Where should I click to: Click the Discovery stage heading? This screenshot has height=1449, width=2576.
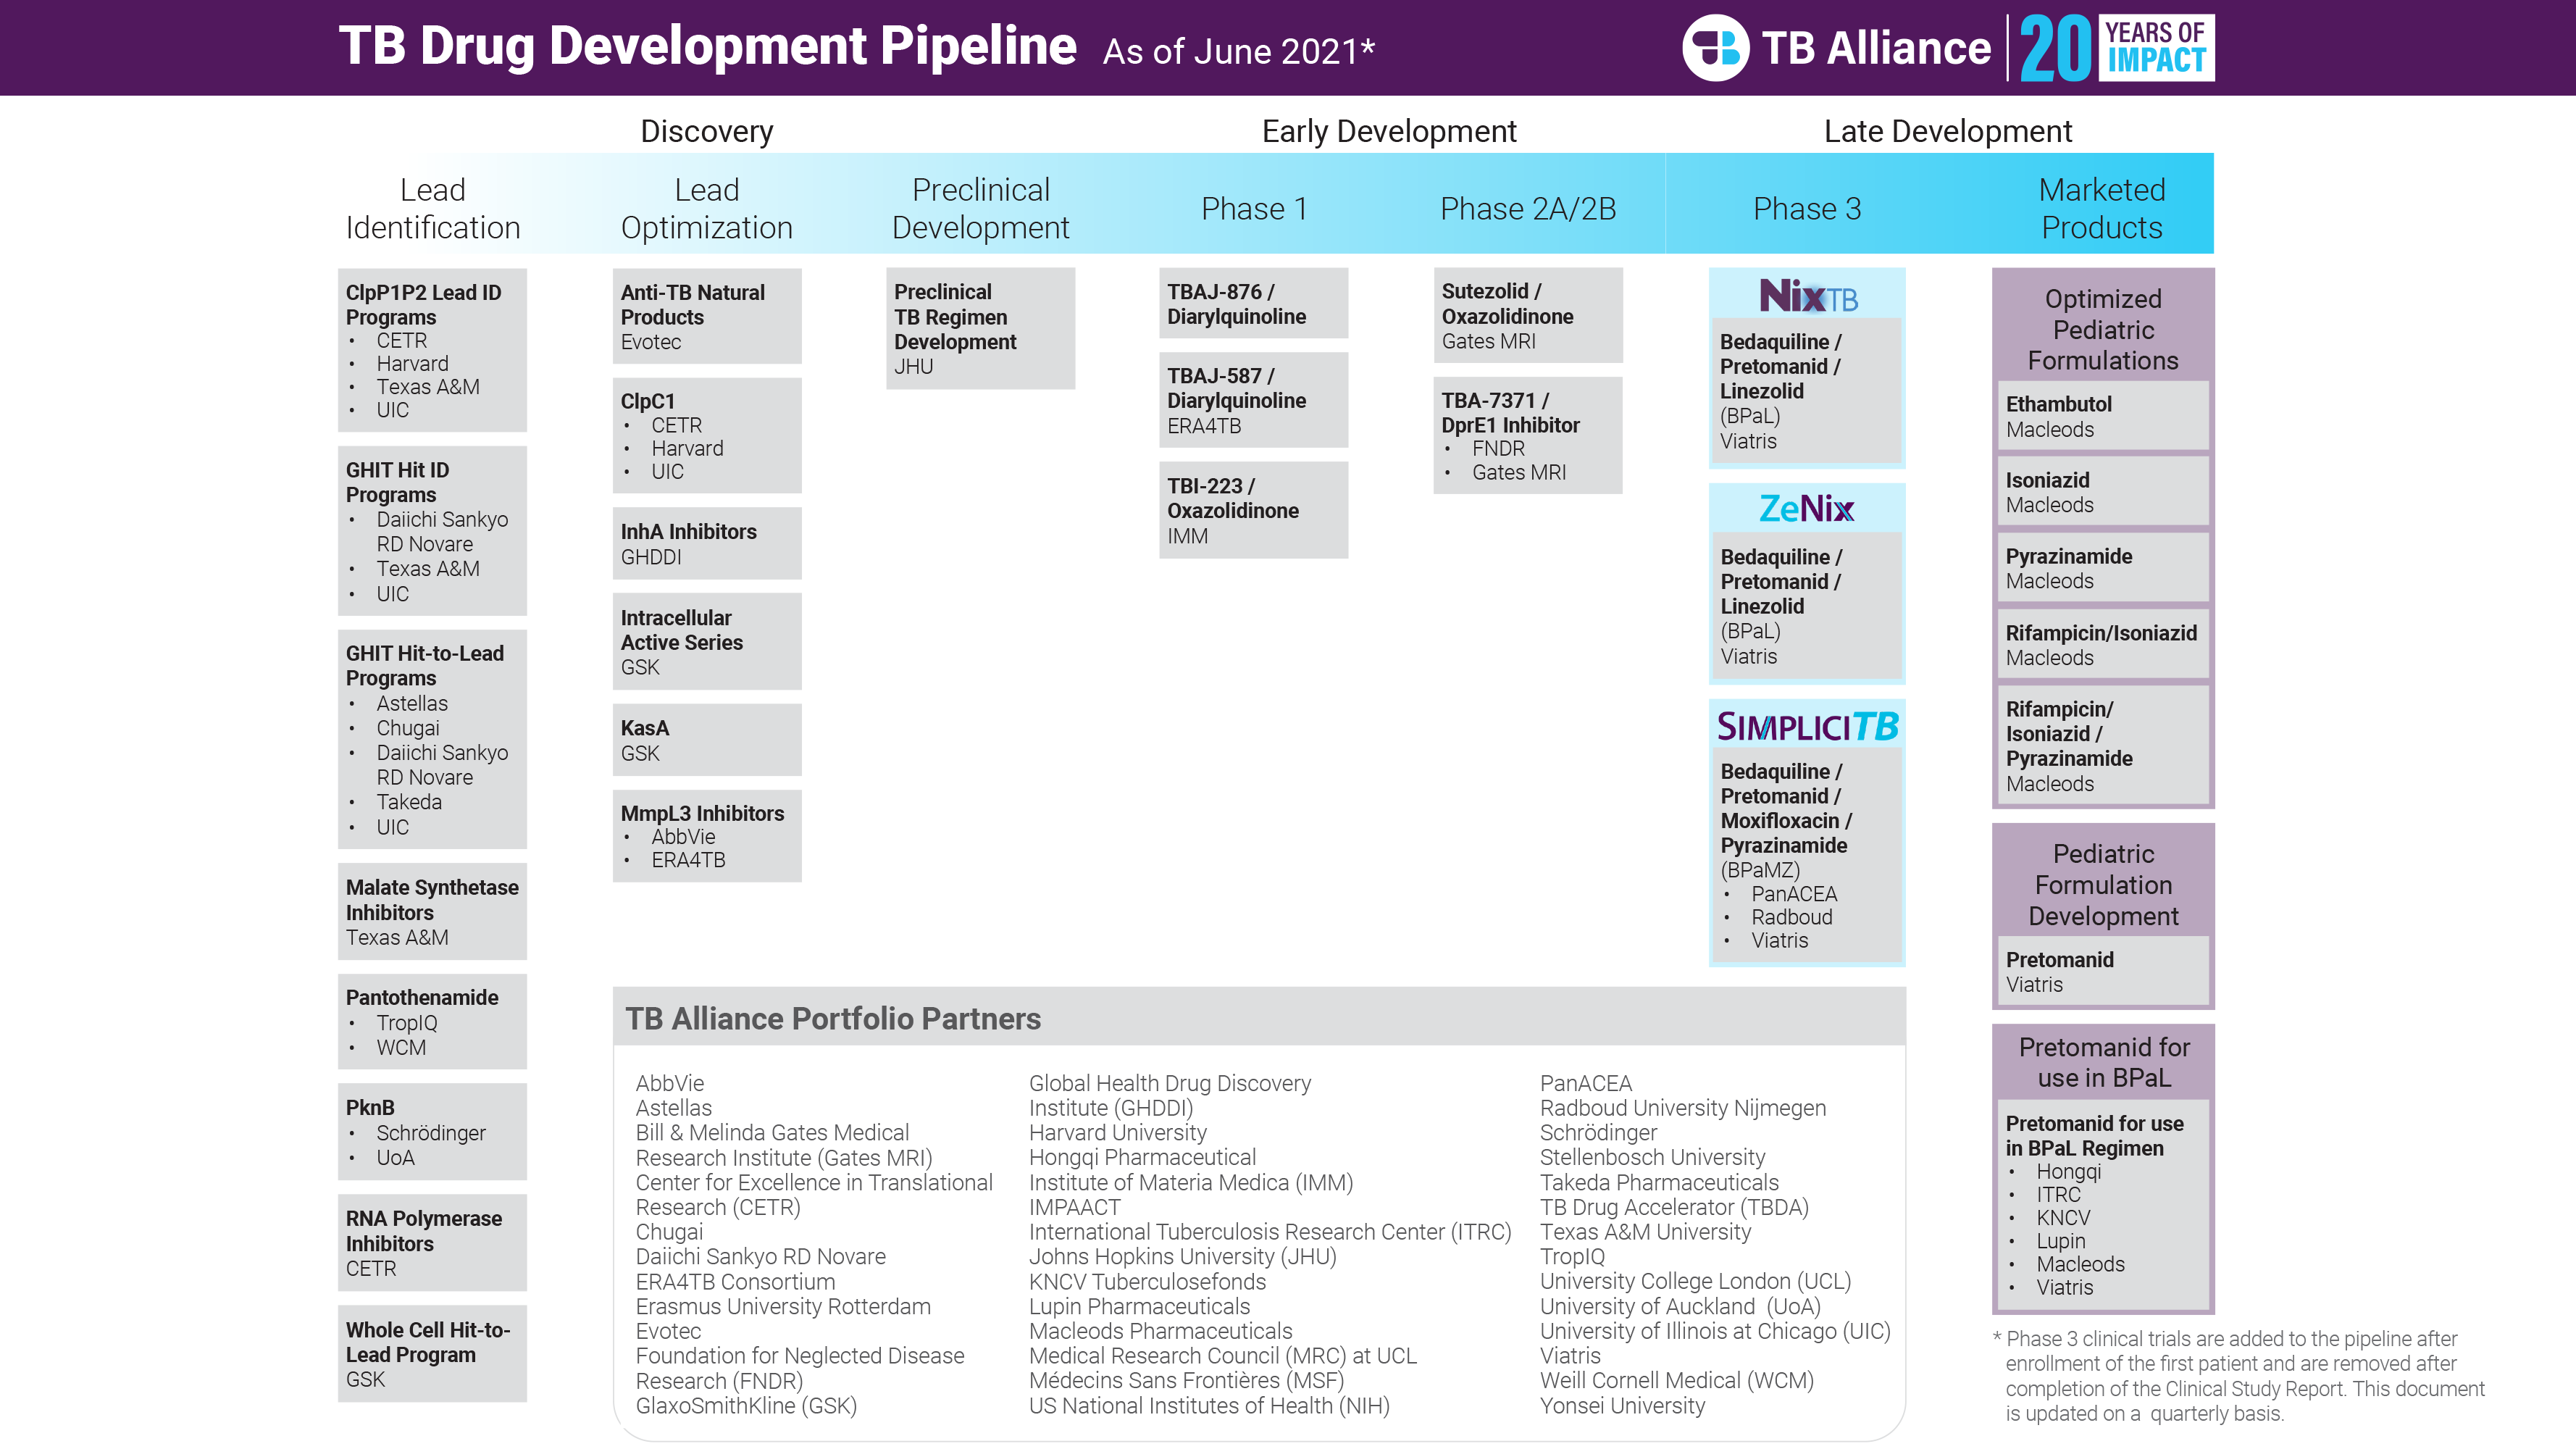[x=707, y=131]
